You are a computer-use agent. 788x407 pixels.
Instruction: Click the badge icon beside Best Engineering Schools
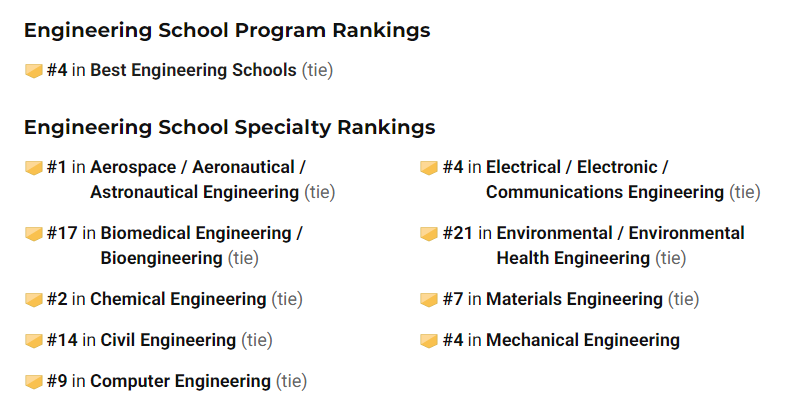(33, 71)
